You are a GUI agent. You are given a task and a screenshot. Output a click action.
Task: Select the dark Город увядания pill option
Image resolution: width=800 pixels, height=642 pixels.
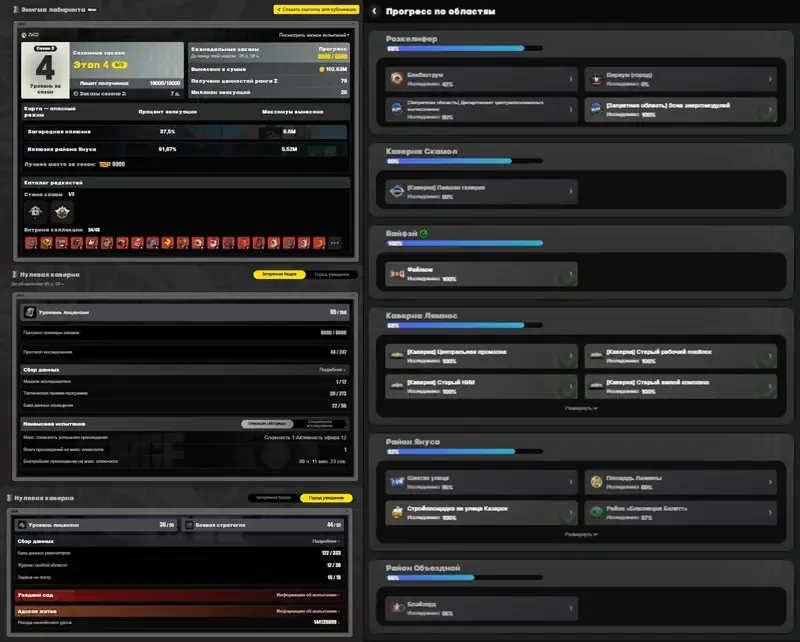(x=332, y=275)
